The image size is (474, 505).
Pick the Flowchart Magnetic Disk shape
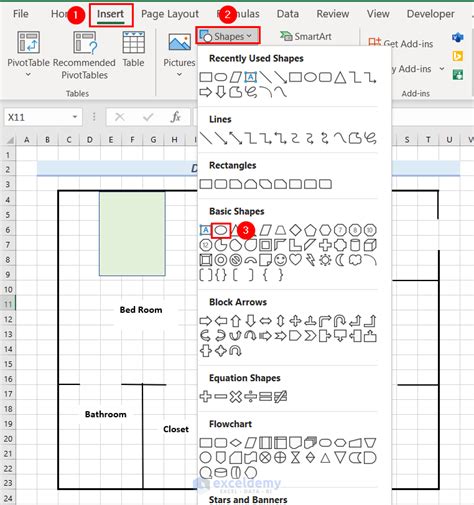[221, 472]
